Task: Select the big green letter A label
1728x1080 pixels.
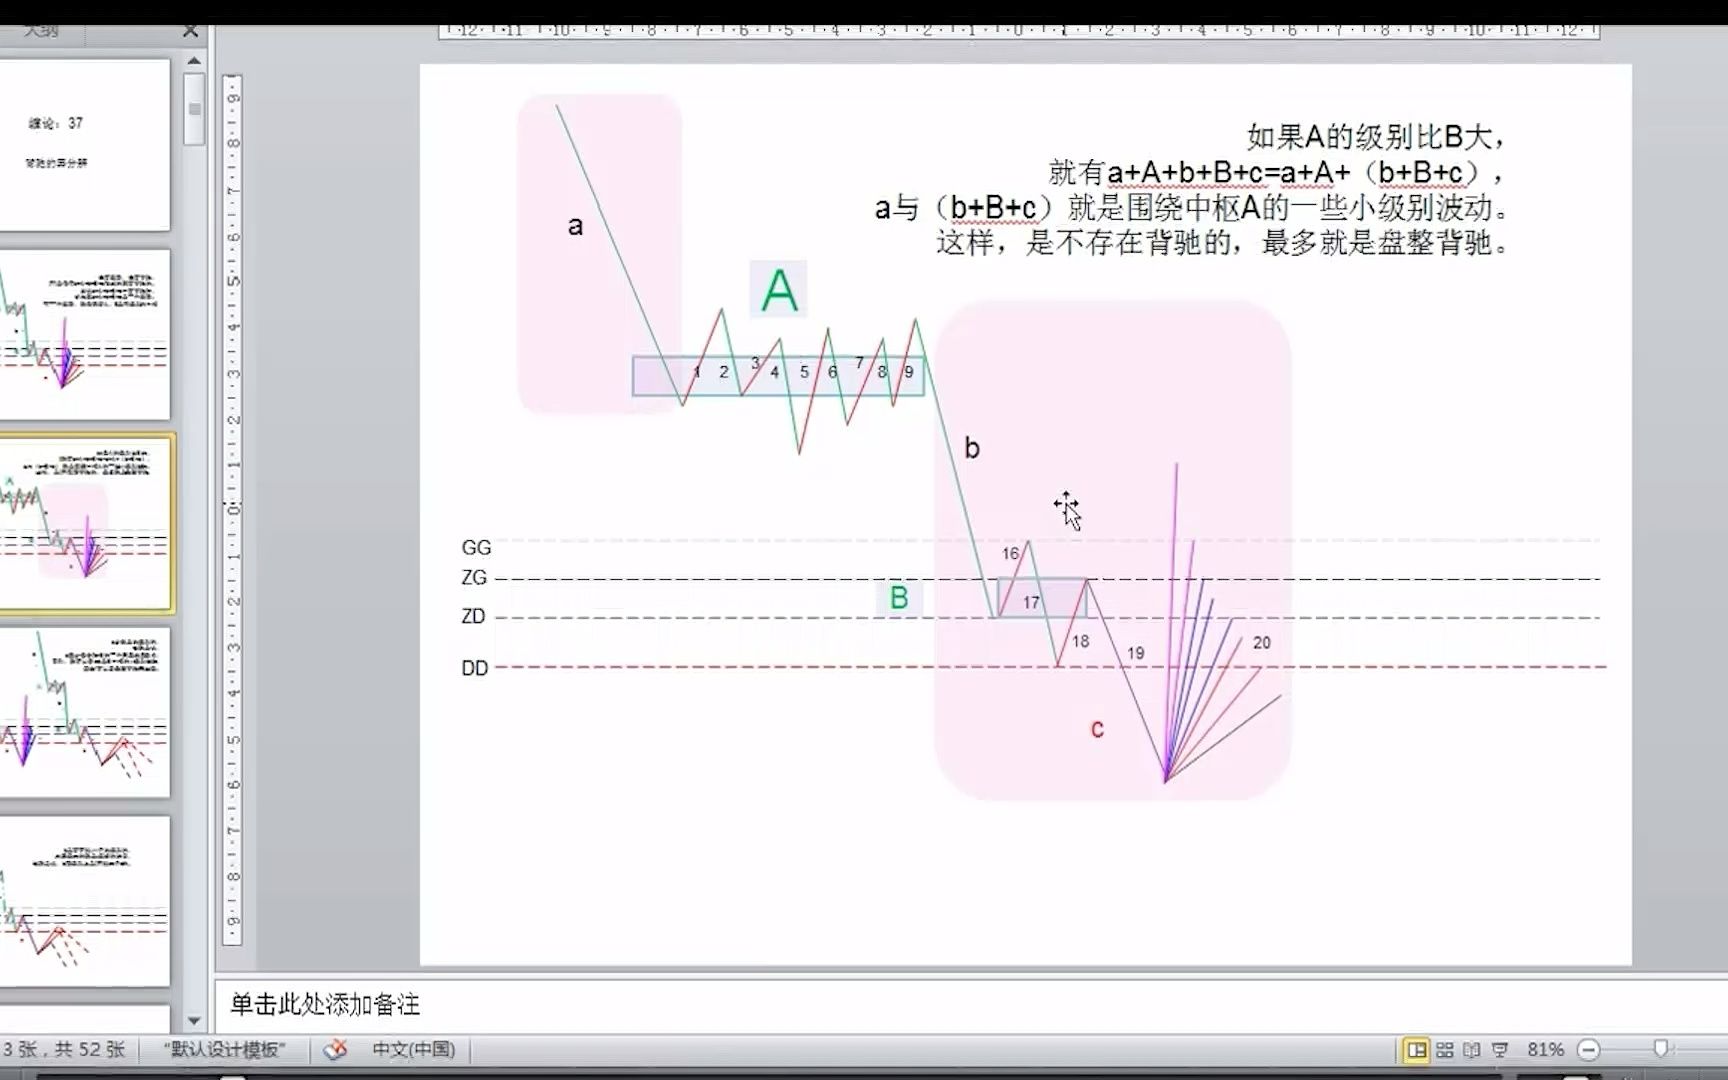Action: click(x=779, y=290)
